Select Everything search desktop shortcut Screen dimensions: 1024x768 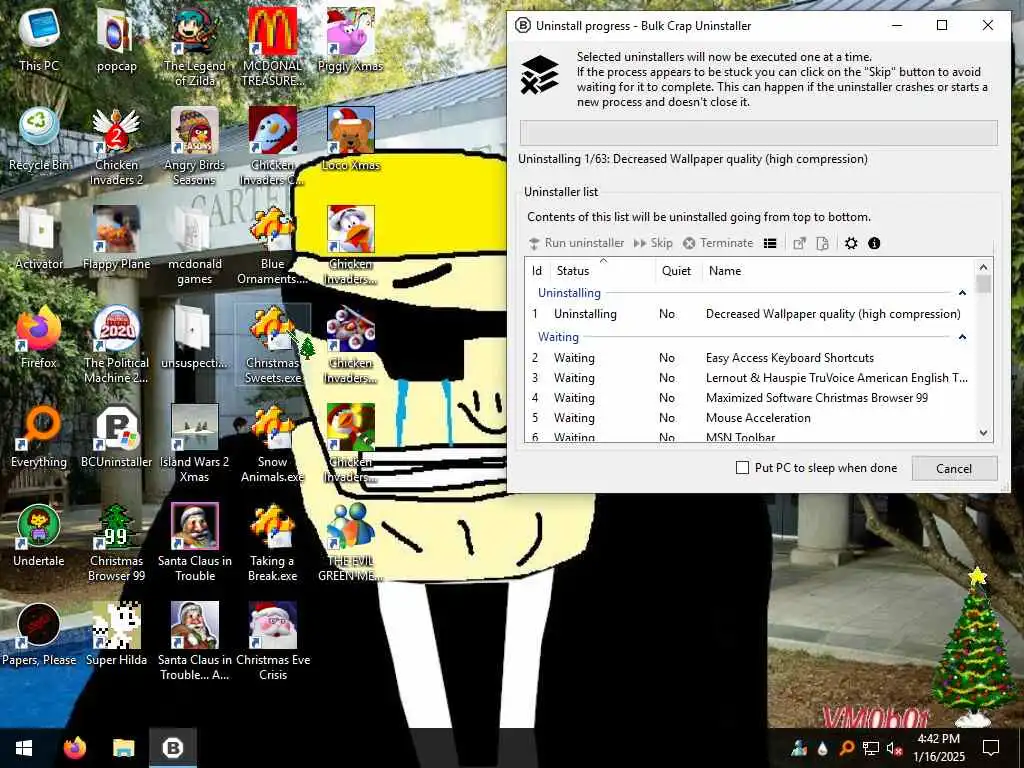[39, 436]
